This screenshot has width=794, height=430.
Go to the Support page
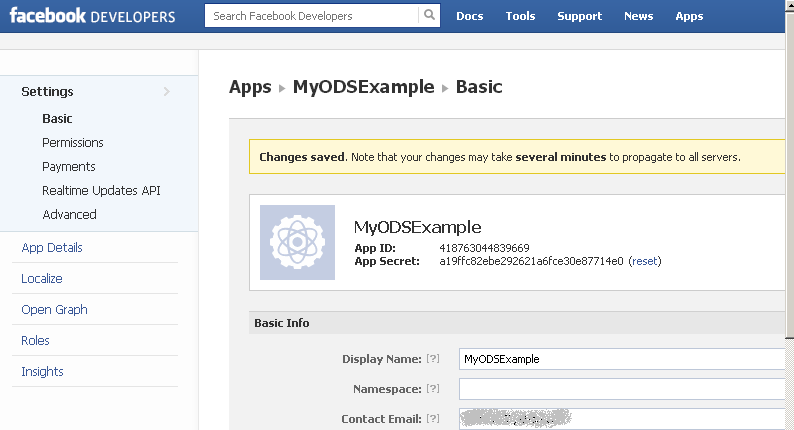pyautogui.click(x=579, y=16)
